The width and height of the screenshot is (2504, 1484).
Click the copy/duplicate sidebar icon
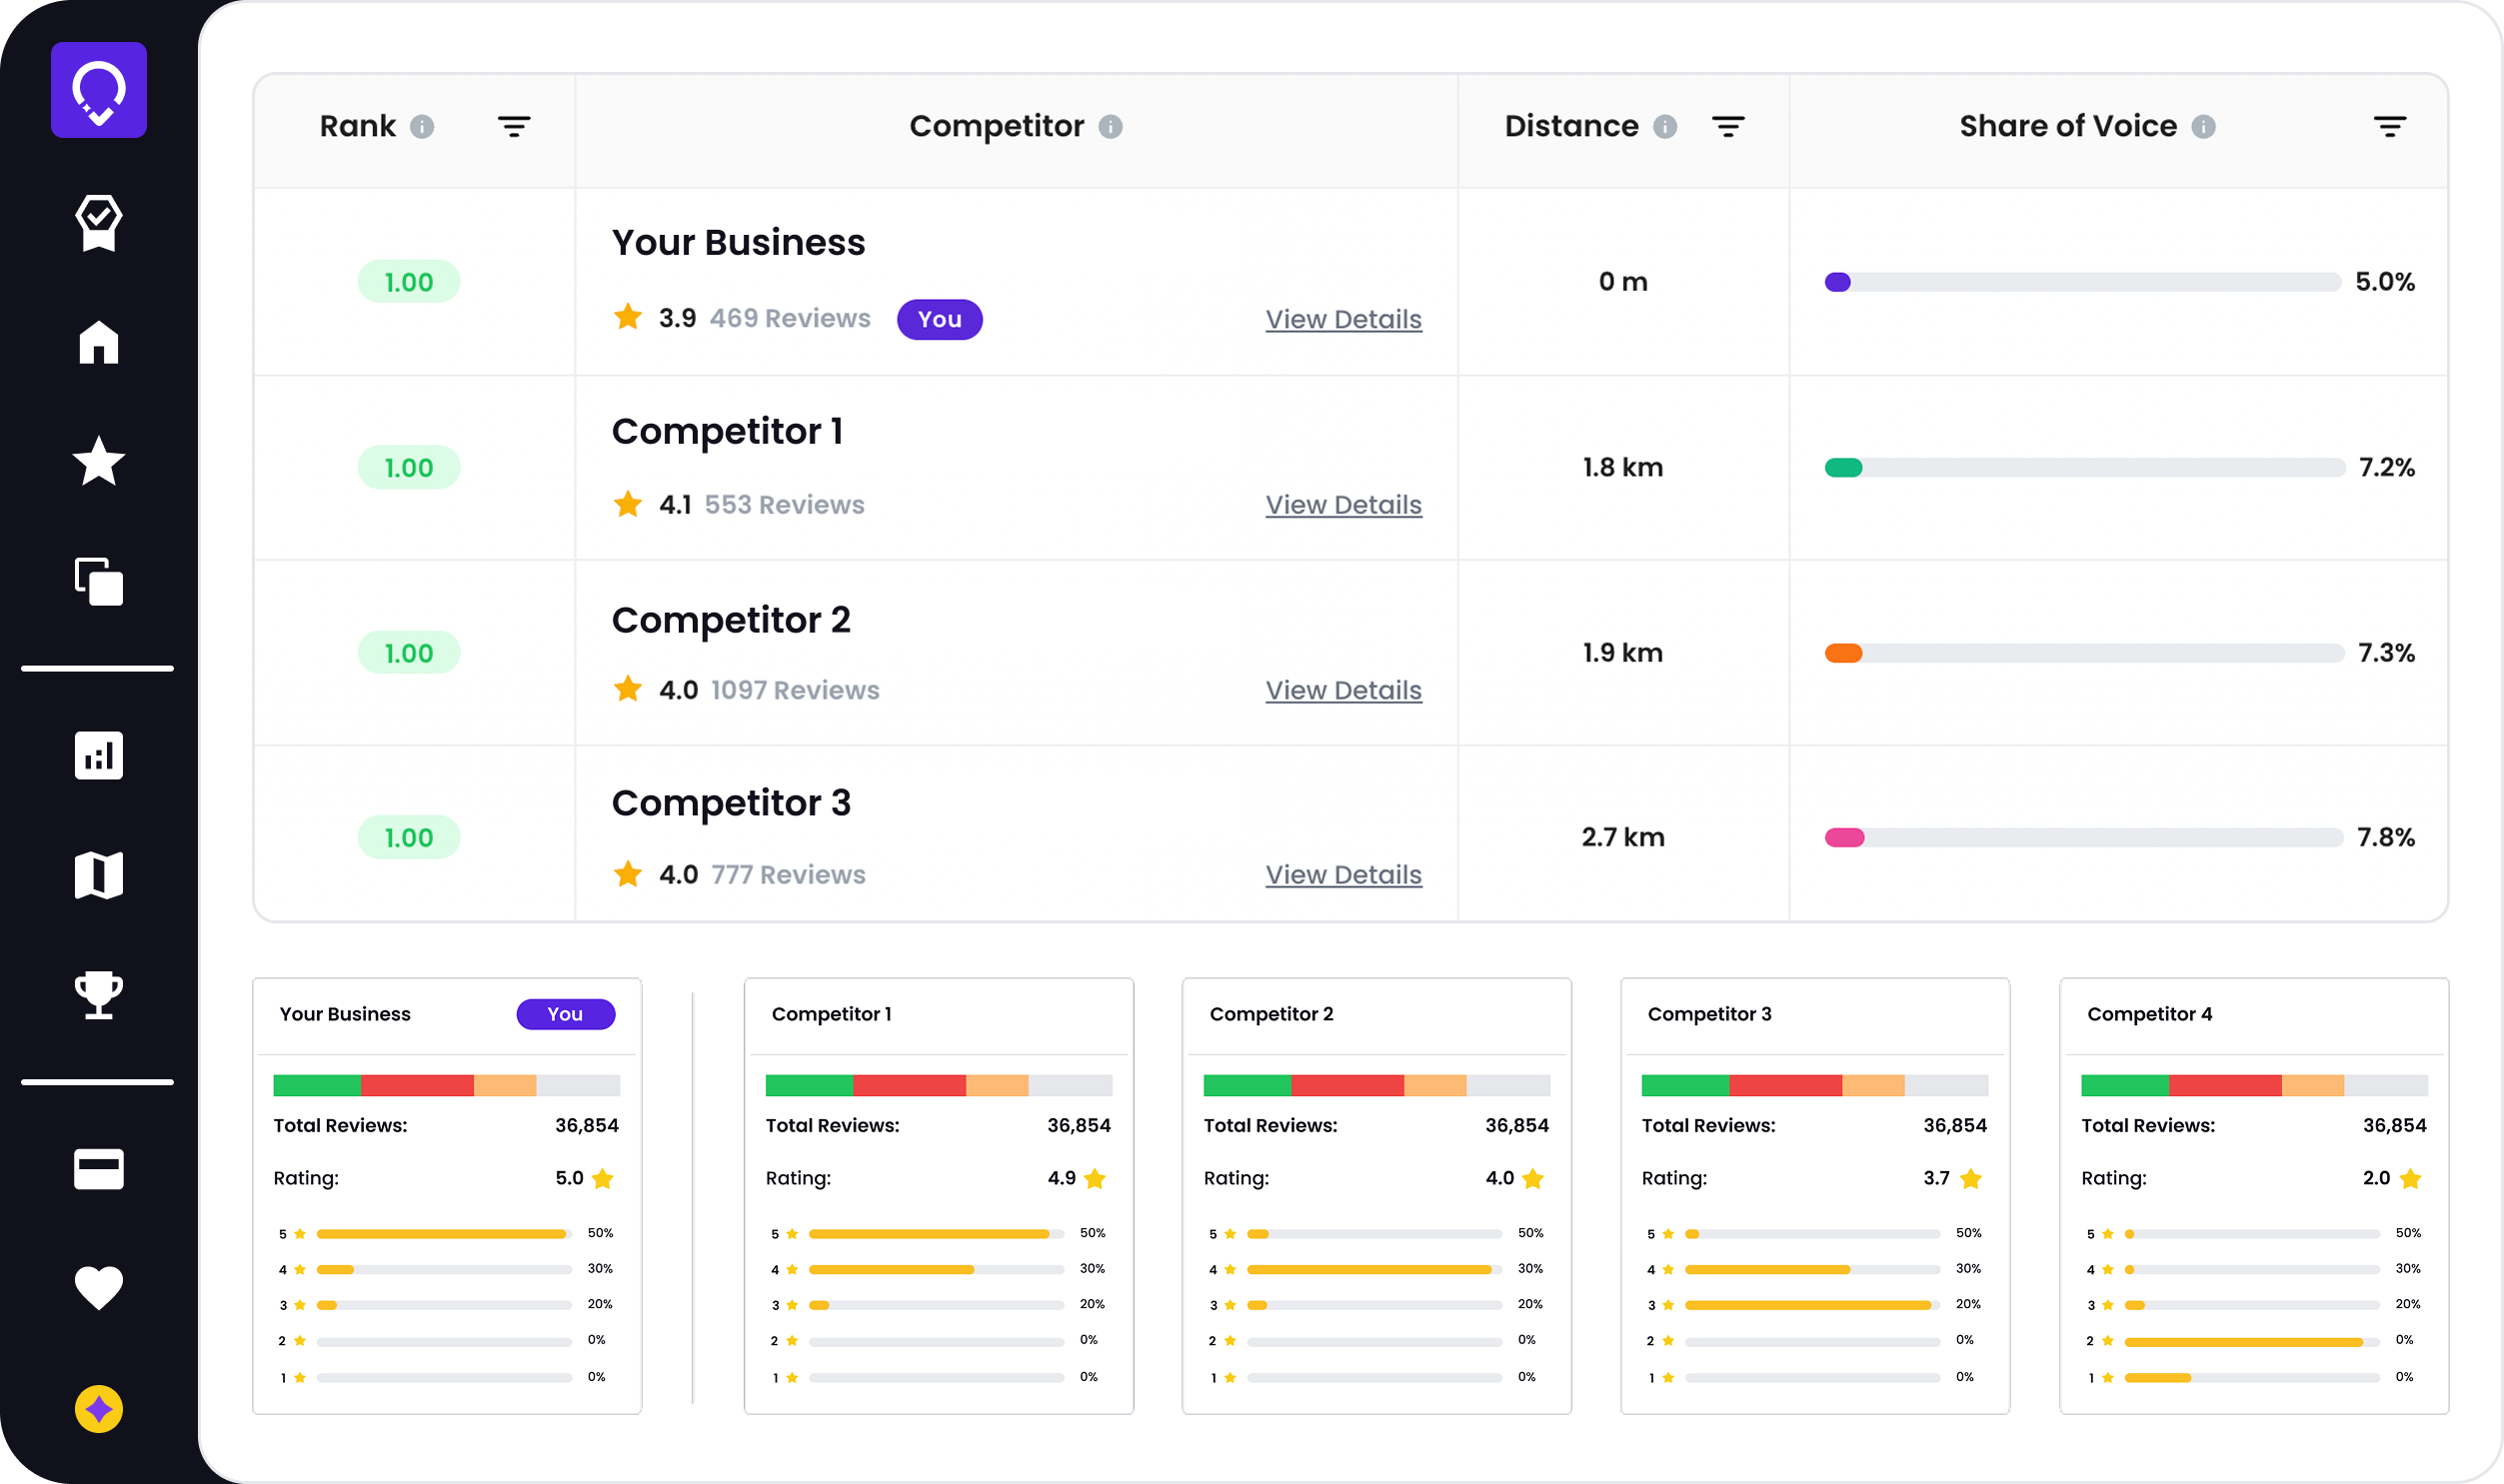coord(98,581)
